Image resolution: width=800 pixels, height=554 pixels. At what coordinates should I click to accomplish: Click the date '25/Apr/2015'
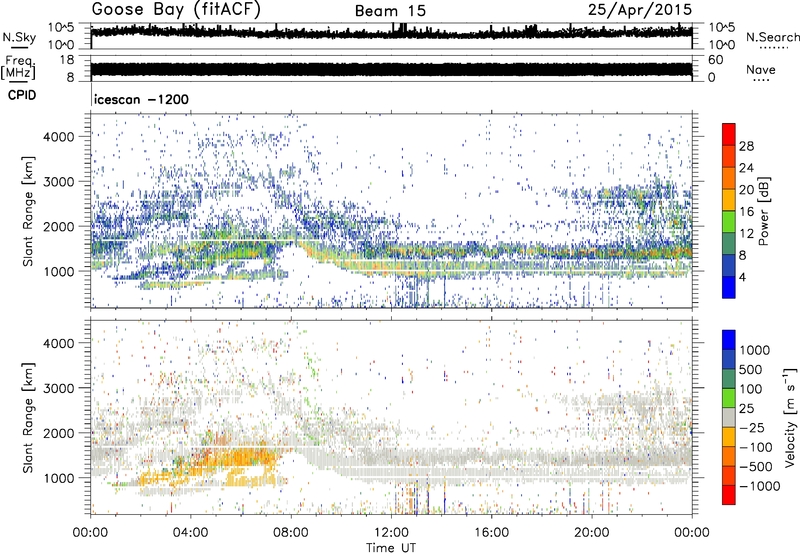640,10
